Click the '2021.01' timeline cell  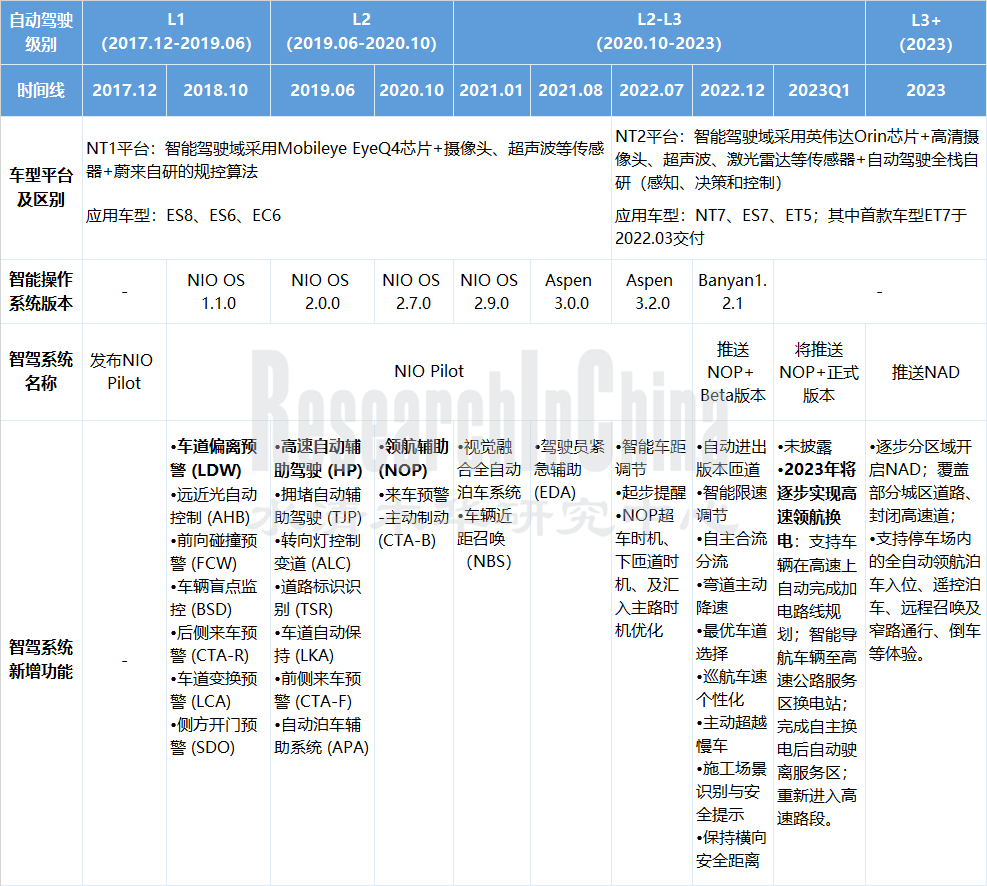[x=492, y=90]
